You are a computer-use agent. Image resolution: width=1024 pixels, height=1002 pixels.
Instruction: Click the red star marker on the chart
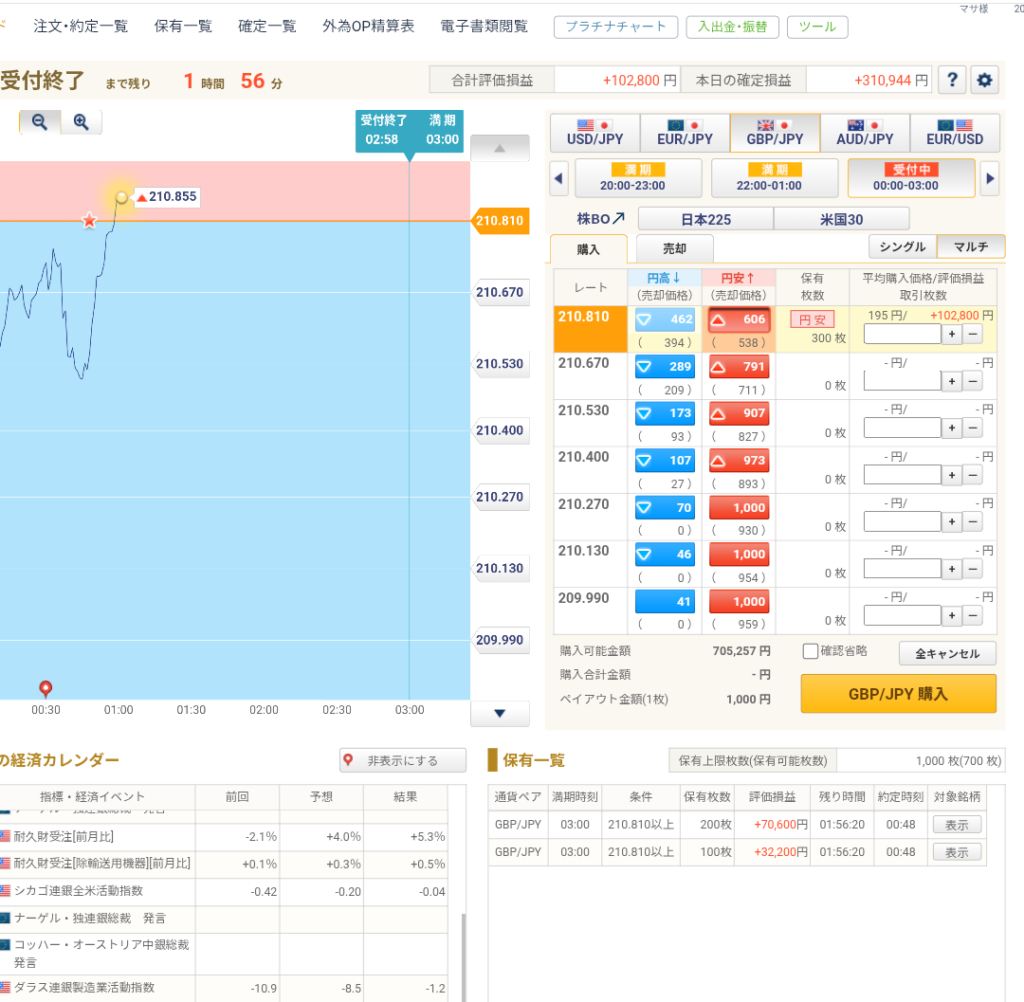tap(89, 220)
